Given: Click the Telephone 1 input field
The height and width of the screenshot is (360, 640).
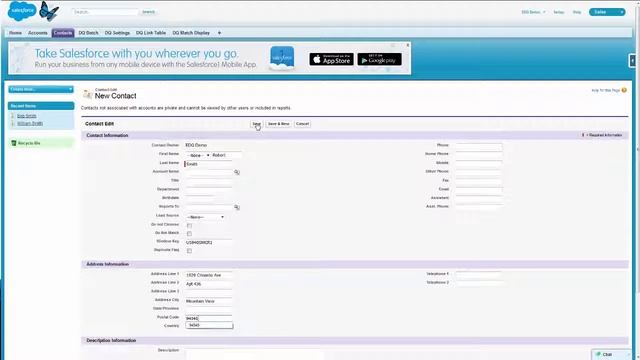Looking at the screenshot, I should pos(479,275).
